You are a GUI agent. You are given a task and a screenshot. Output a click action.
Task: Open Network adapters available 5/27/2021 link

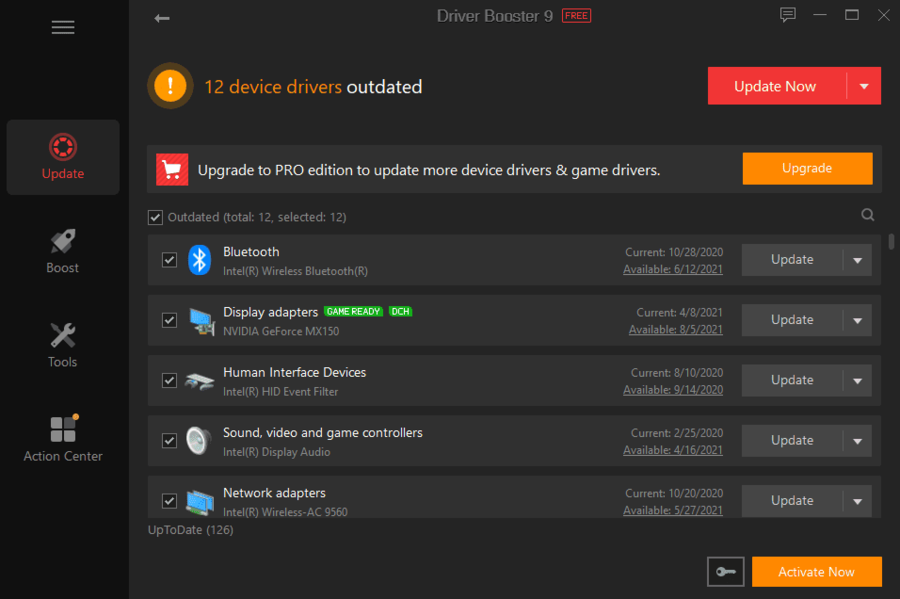click(x=673, y=510)
